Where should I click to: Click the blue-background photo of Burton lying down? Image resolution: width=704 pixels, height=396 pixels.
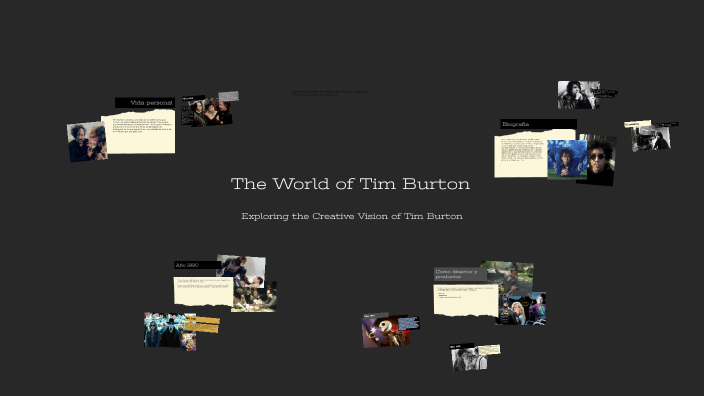point(567,159)
